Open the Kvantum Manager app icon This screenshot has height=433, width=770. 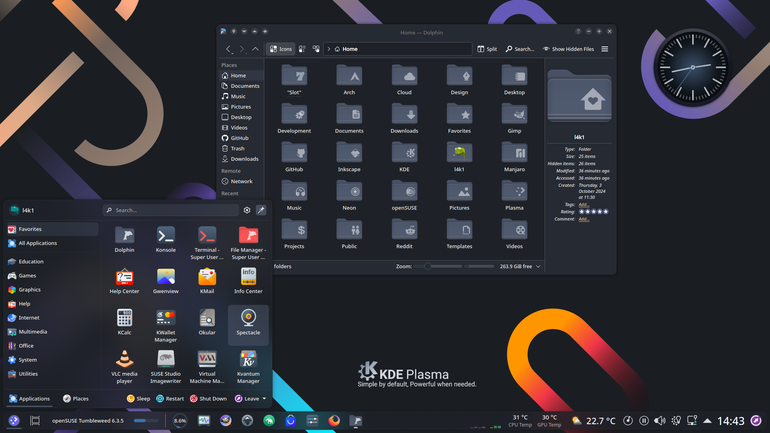(x=248, y=367)
